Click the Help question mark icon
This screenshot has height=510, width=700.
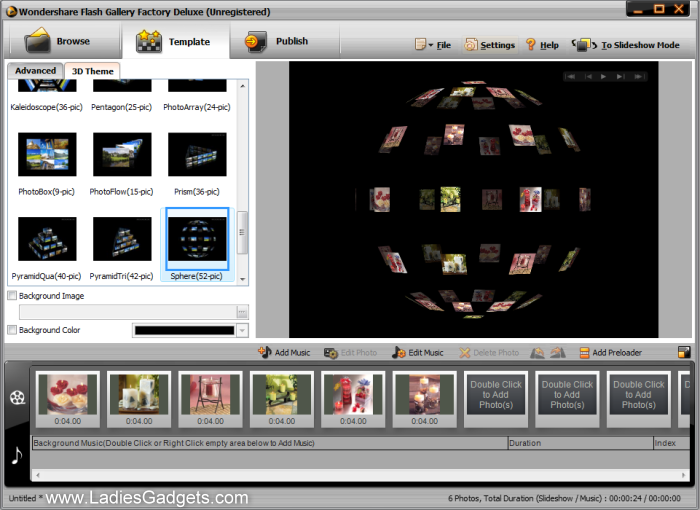(530, 44)
